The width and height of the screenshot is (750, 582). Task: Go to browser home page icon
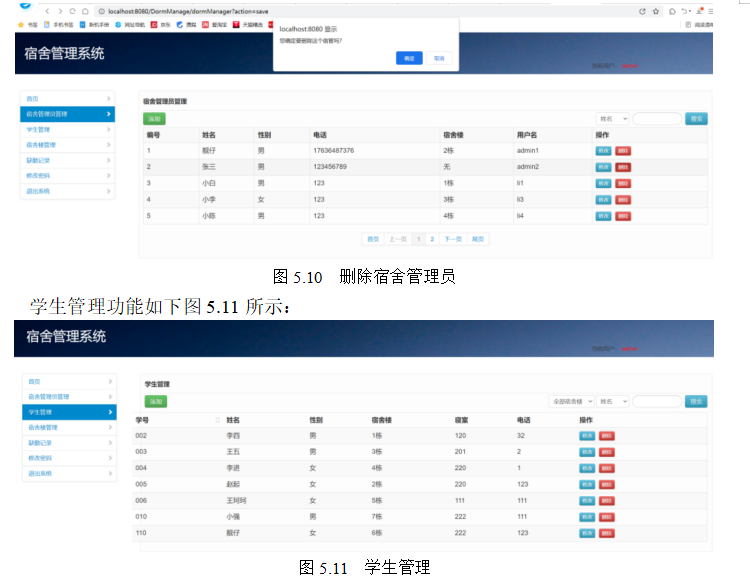click(85, 11)
